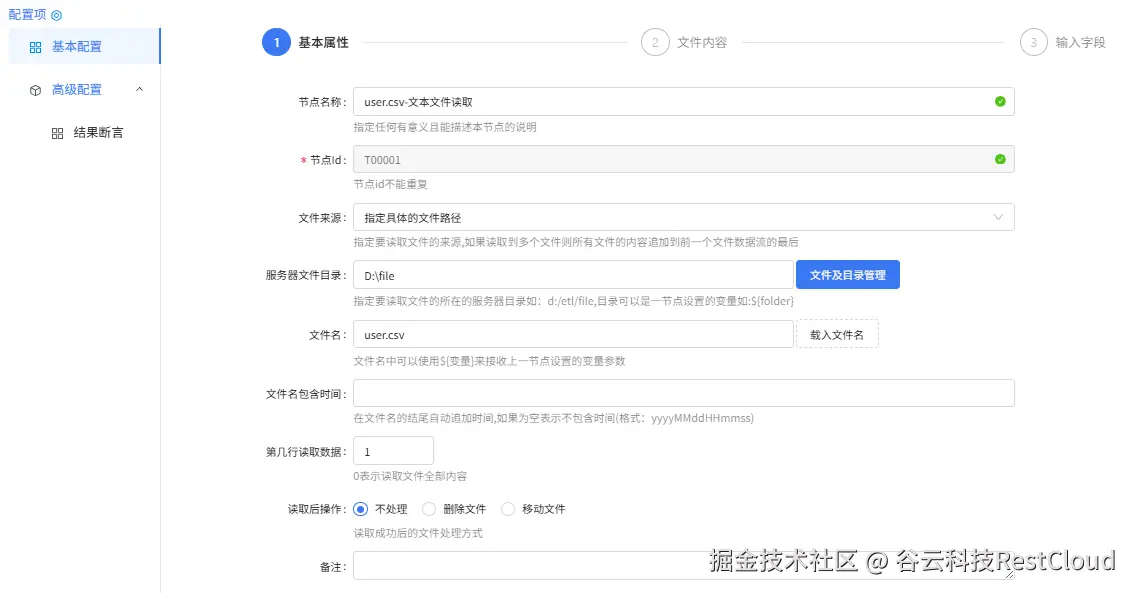The image size is (1135, 593).
Task: Click the 文件名包含时间 input field
Action: (x=684, y=393)
